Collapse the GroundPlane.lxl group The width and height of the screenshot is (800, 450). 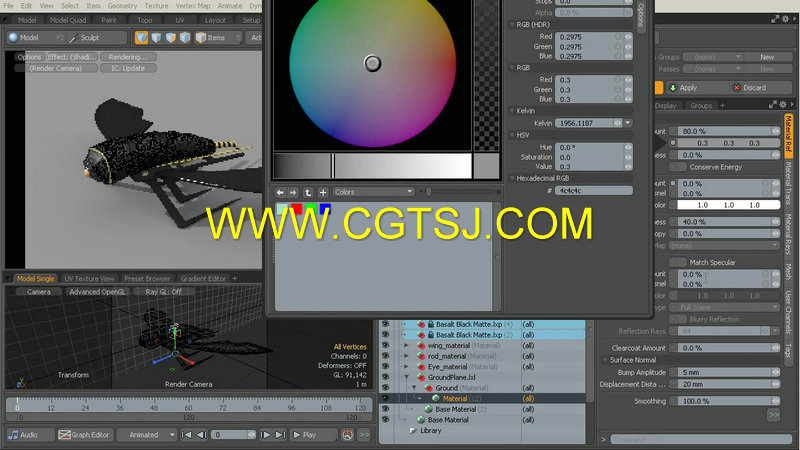(407, 377)
